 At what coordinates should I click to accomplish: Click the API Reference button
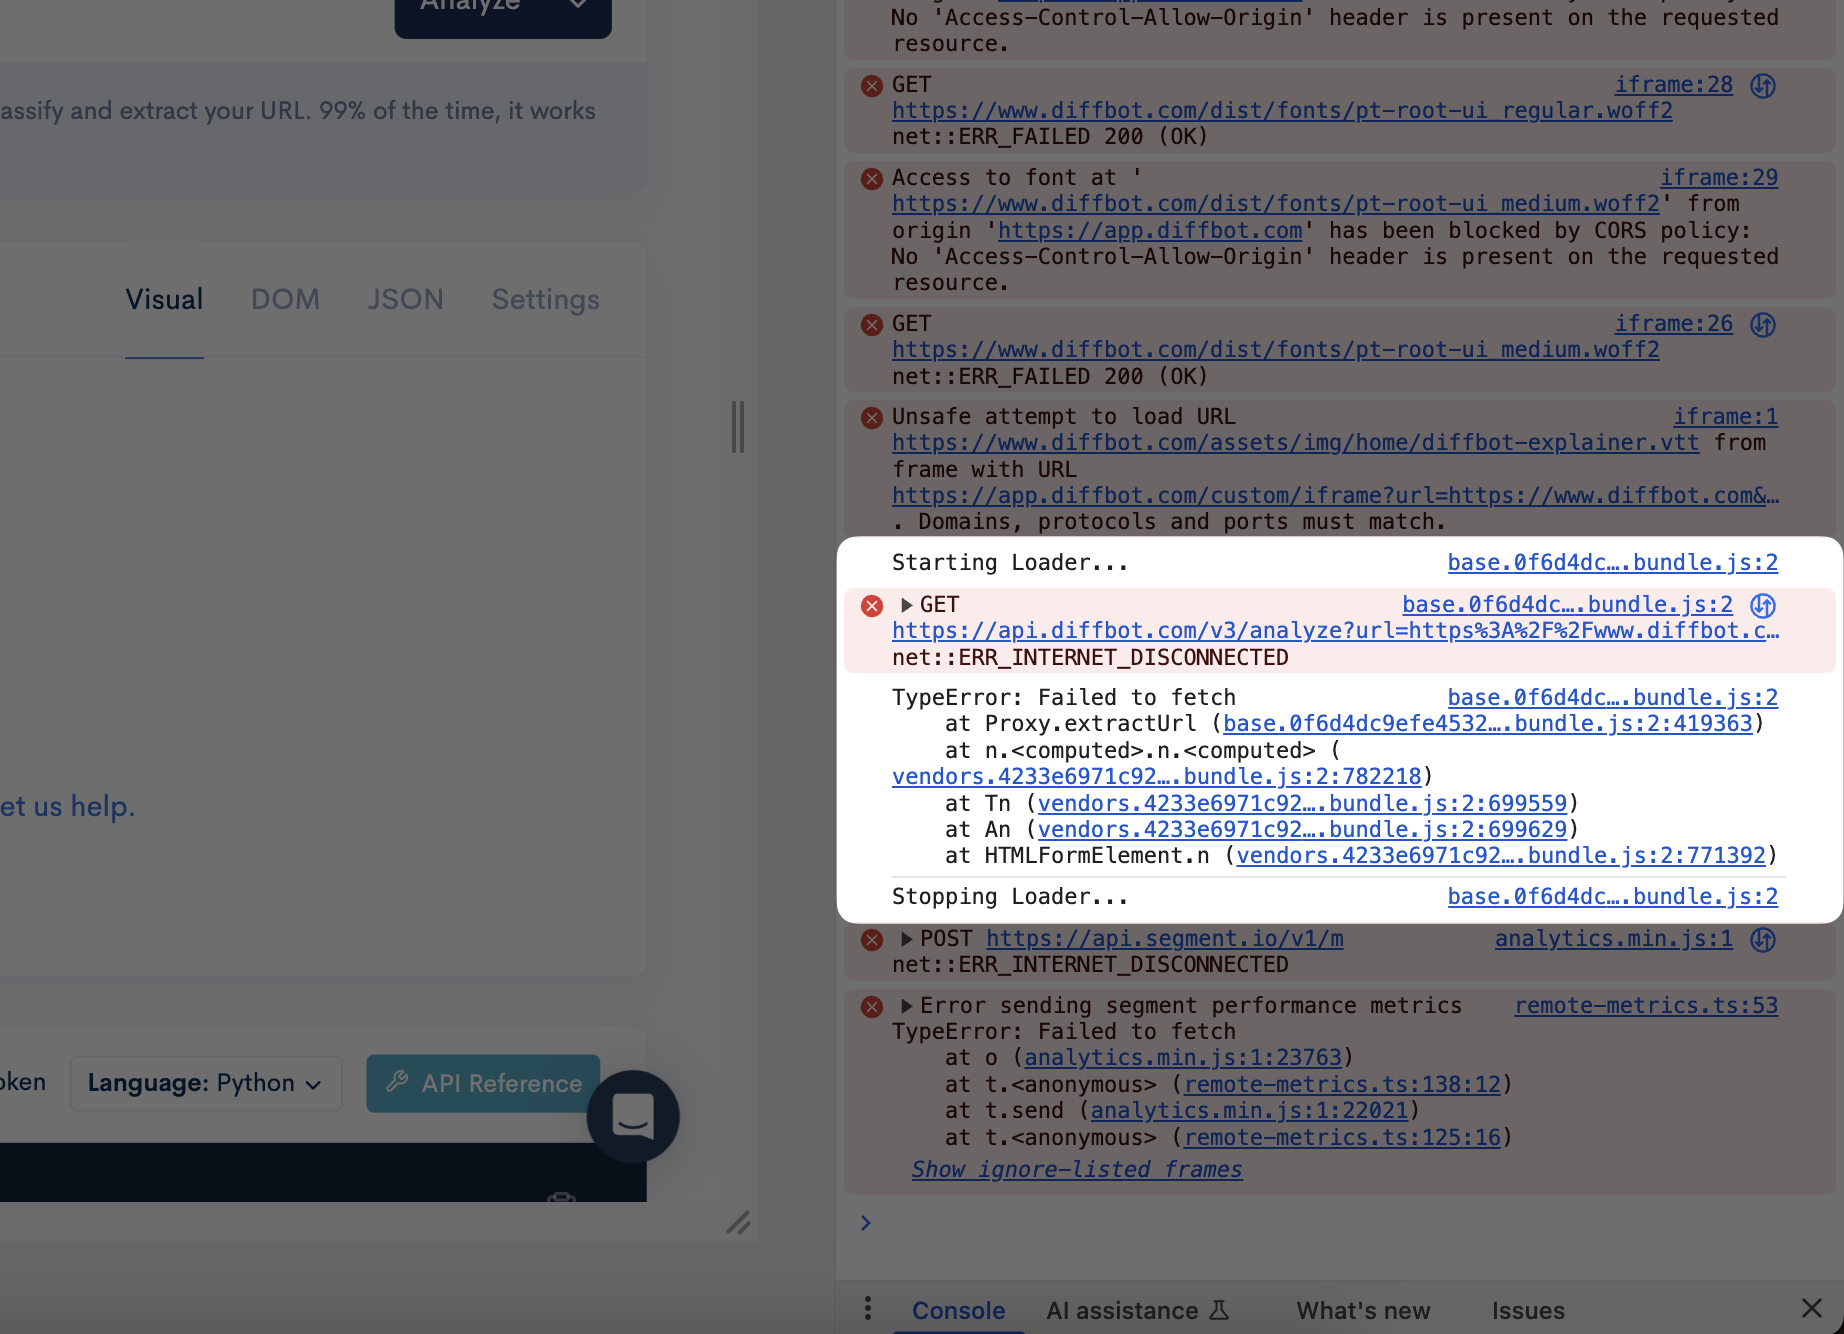coord(483,1083)
